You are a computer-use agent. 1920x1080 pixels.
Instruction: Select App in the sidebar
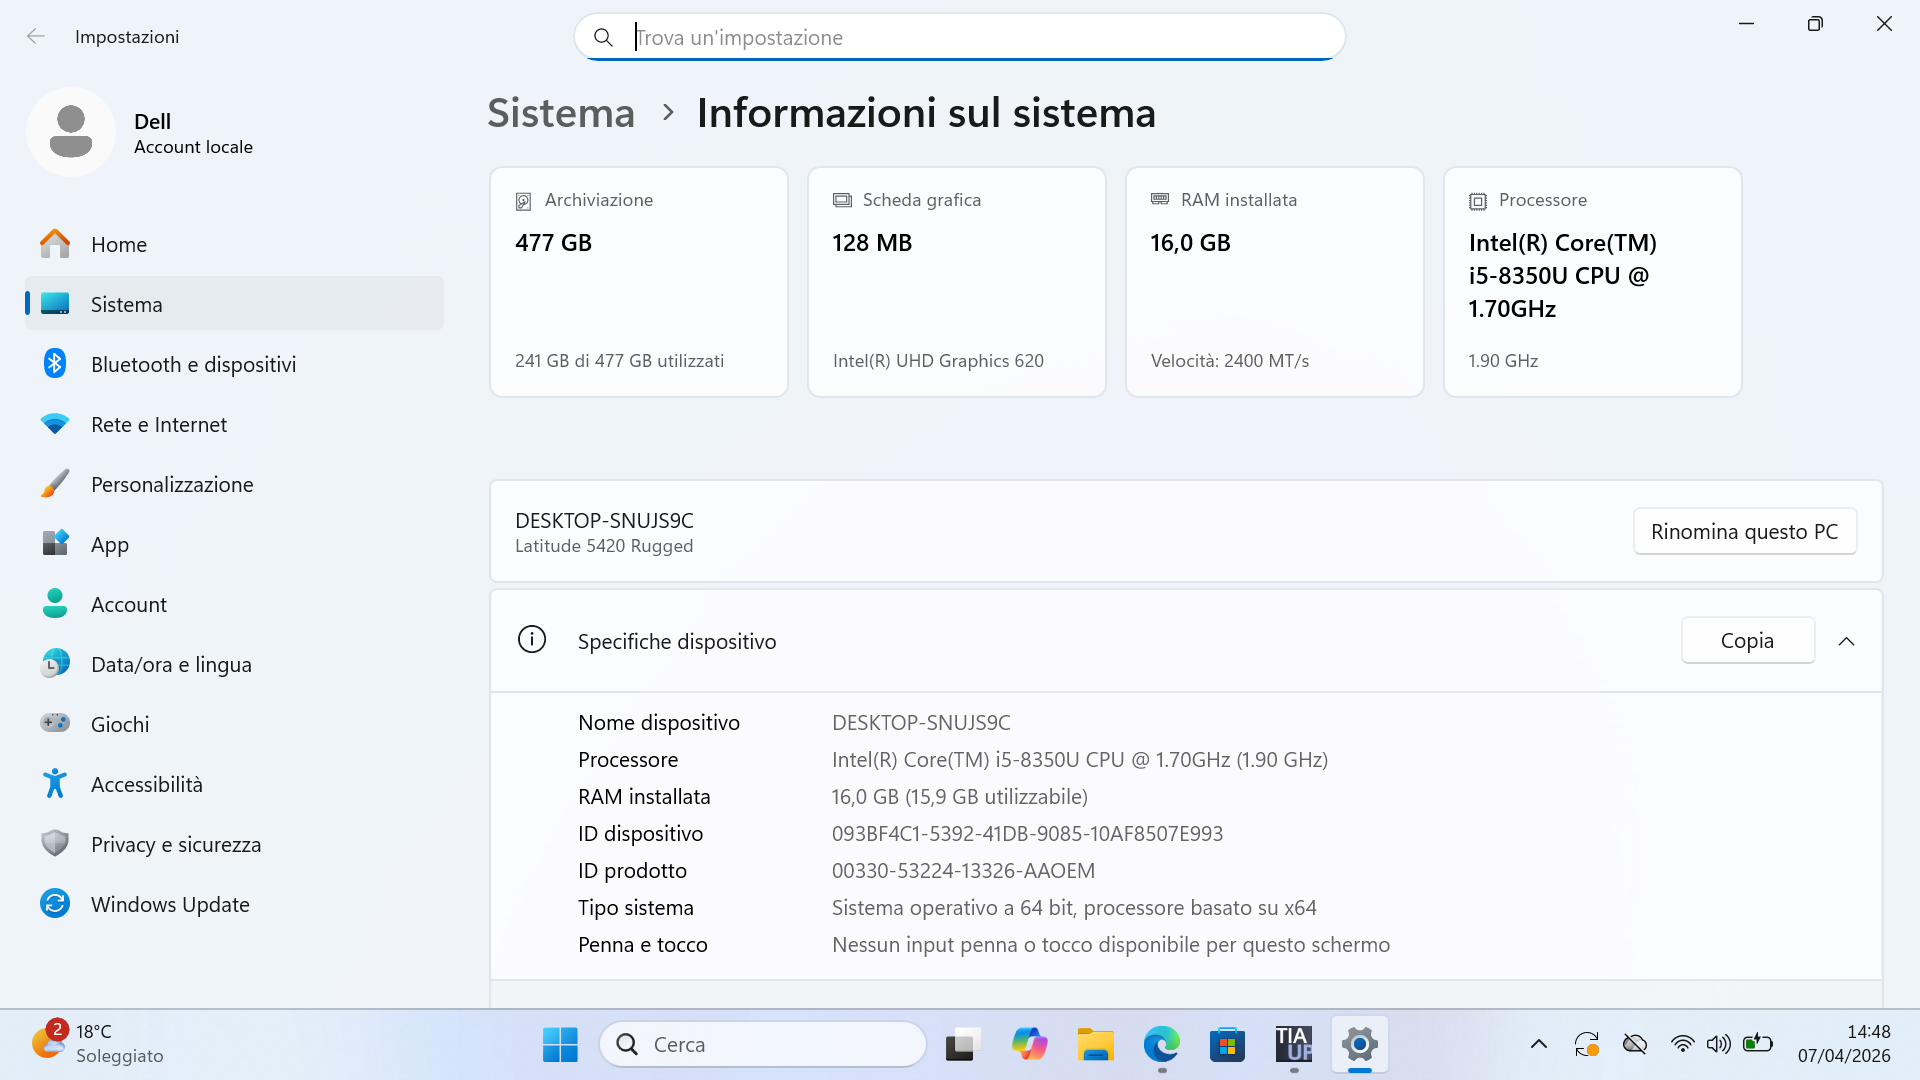pos(109,544)
